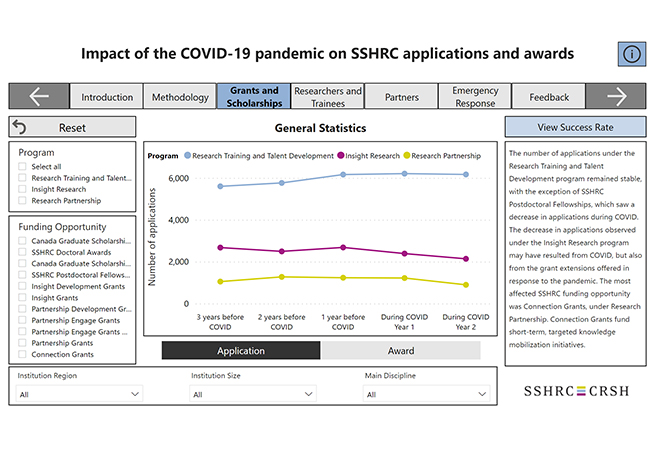
Task: Check the Select all program box
Action: click(22, 166)
